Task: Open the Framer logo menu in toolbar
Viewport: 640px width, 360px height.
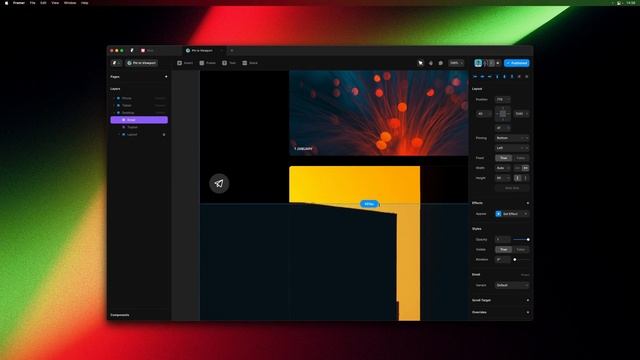Action: (116, 63)
